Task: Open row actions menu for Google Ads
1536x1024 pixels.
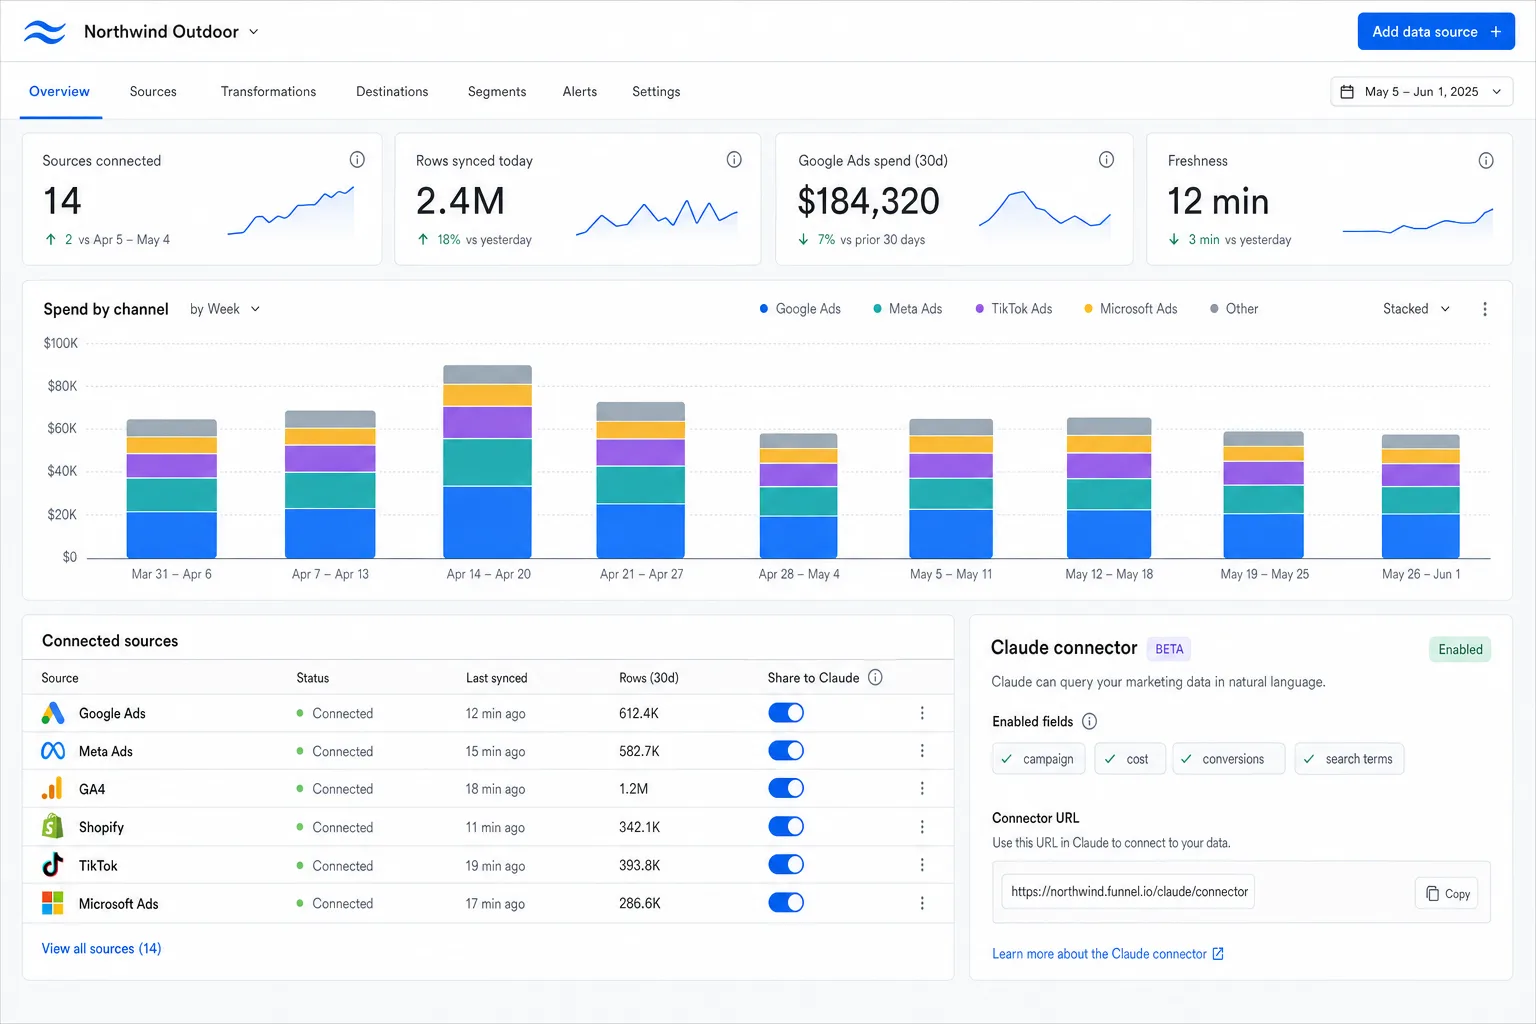Action: (922, 713)
